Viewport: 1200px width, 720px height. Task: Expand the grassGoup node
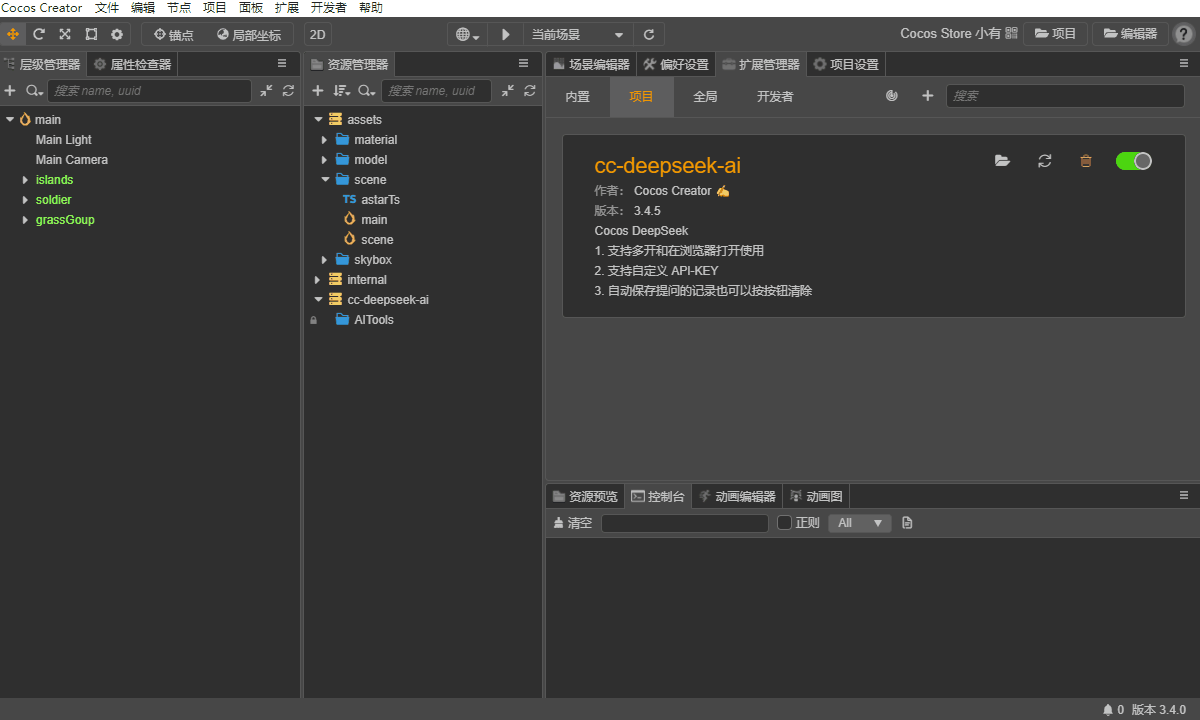click(x=25, y=220)
